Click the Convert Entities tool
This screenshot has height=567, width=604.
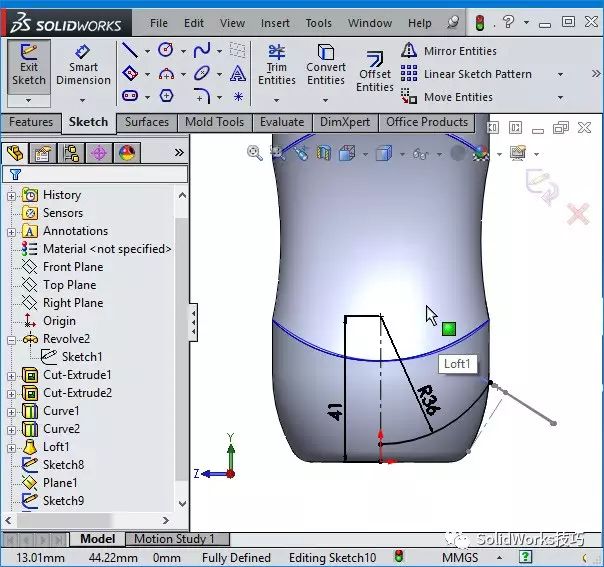coord(326,65)
